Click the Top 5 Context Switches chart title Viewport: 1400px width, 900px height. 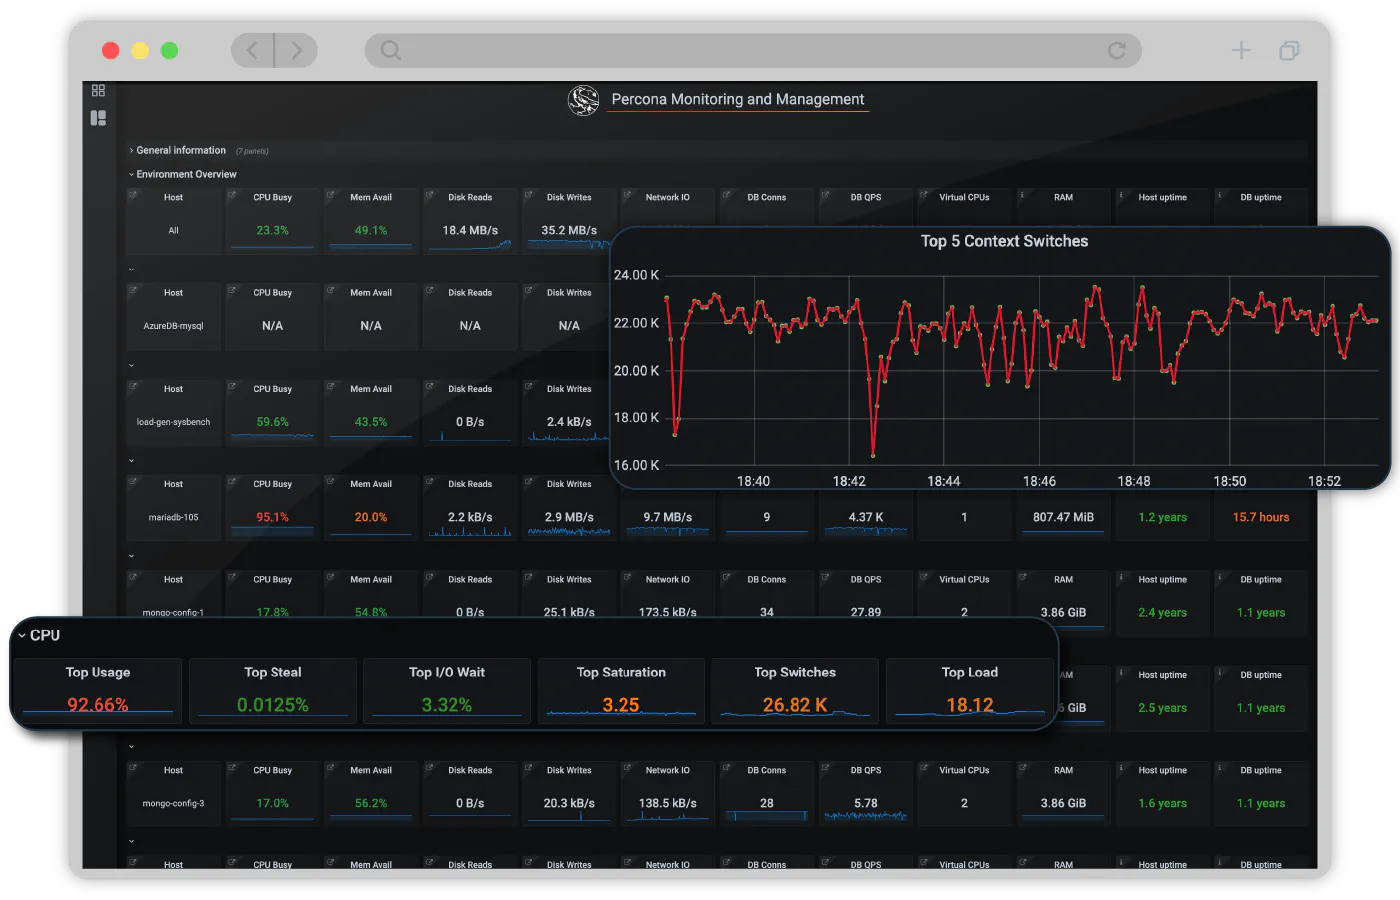point(1004,241)
